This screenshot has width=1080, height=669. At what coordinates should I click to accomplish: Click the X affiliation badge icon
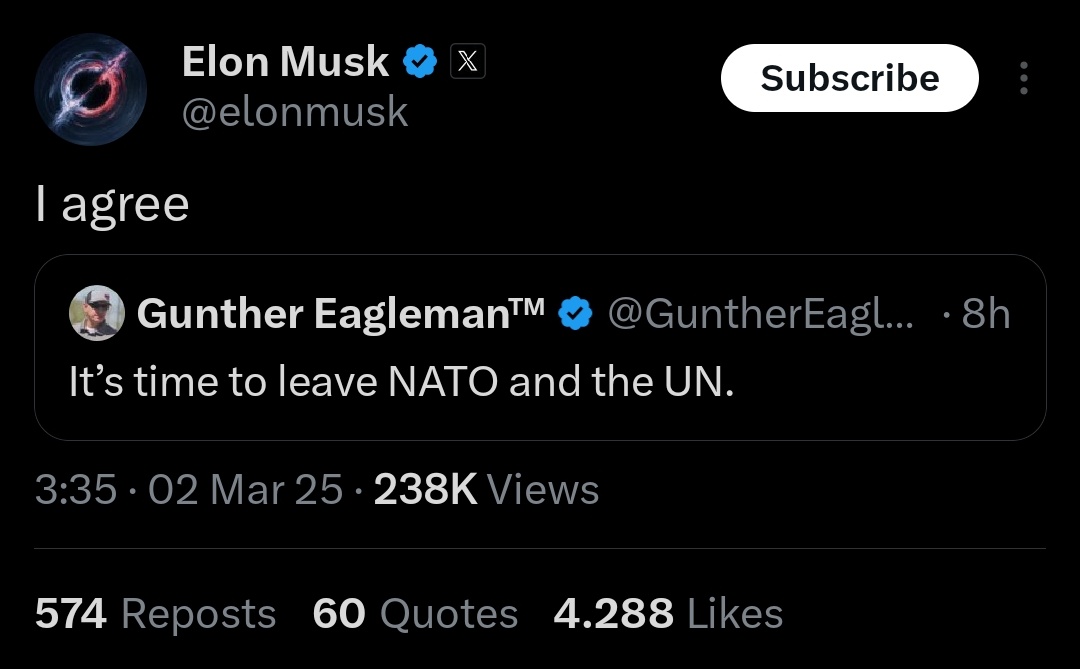(468, 61)
